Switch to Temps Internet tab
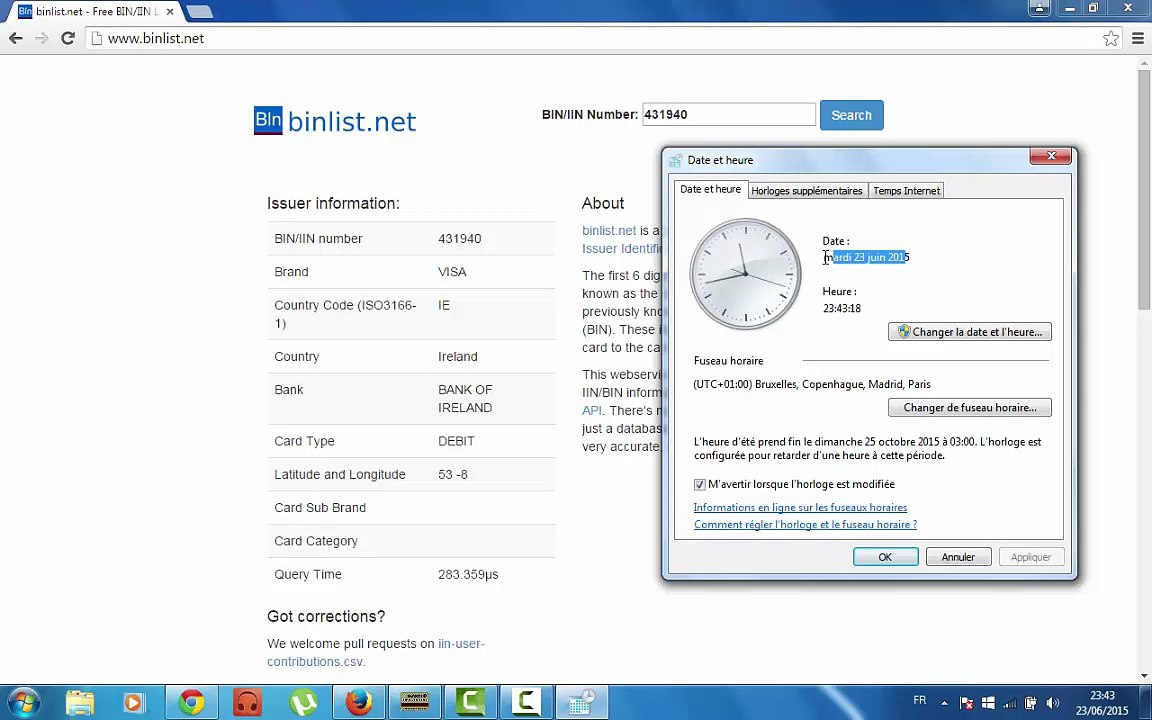This screenshot has width=1152, height=720. coord(906,190)
